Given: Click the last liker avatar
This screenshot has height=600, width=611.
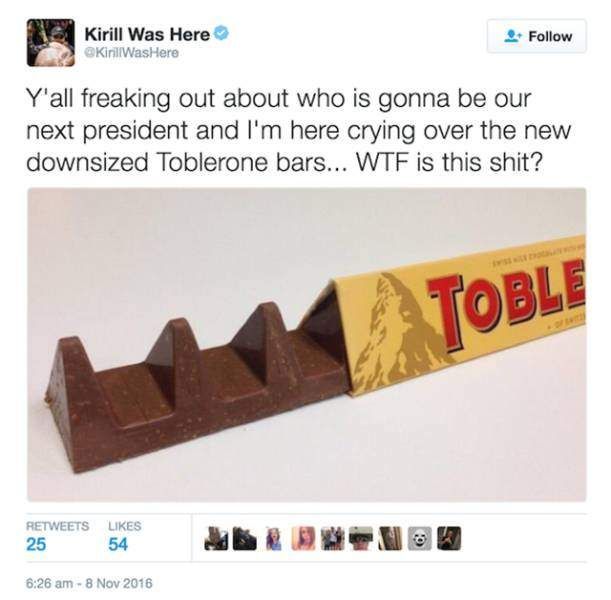Looking at the screenshot, I should [449, 538].
